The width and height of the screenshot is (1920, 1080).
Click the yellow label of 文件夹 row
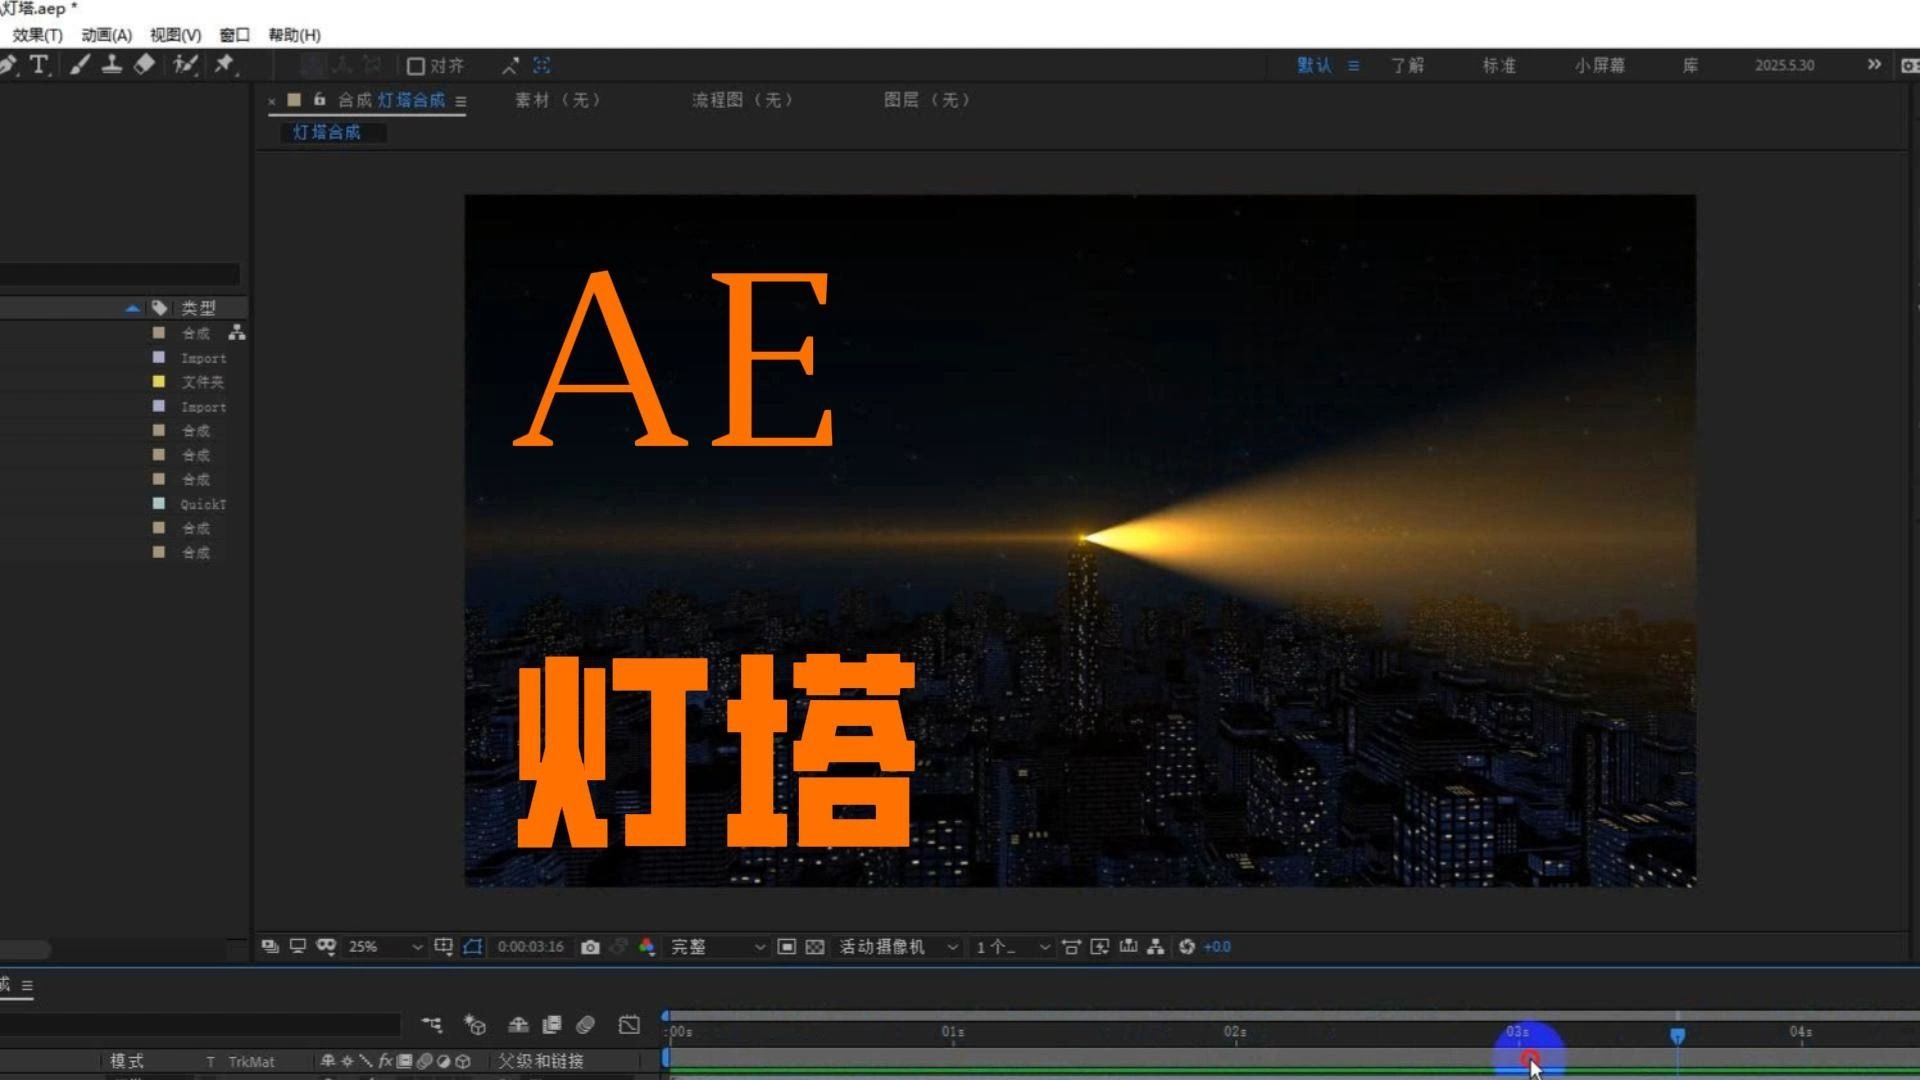158,381
